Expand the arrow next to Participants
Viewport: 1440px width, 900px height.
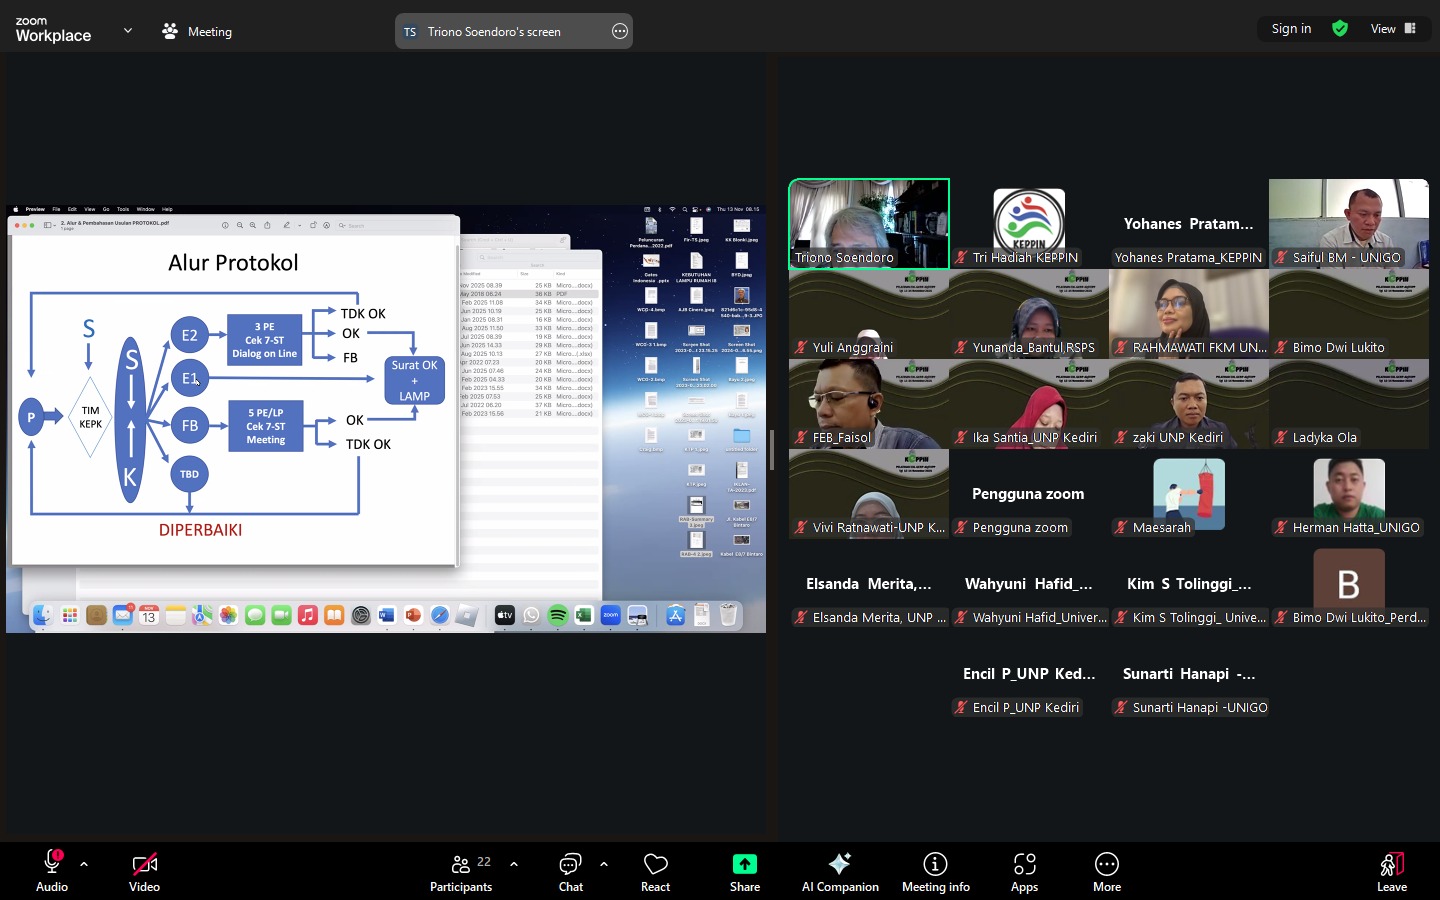[514, 864]
